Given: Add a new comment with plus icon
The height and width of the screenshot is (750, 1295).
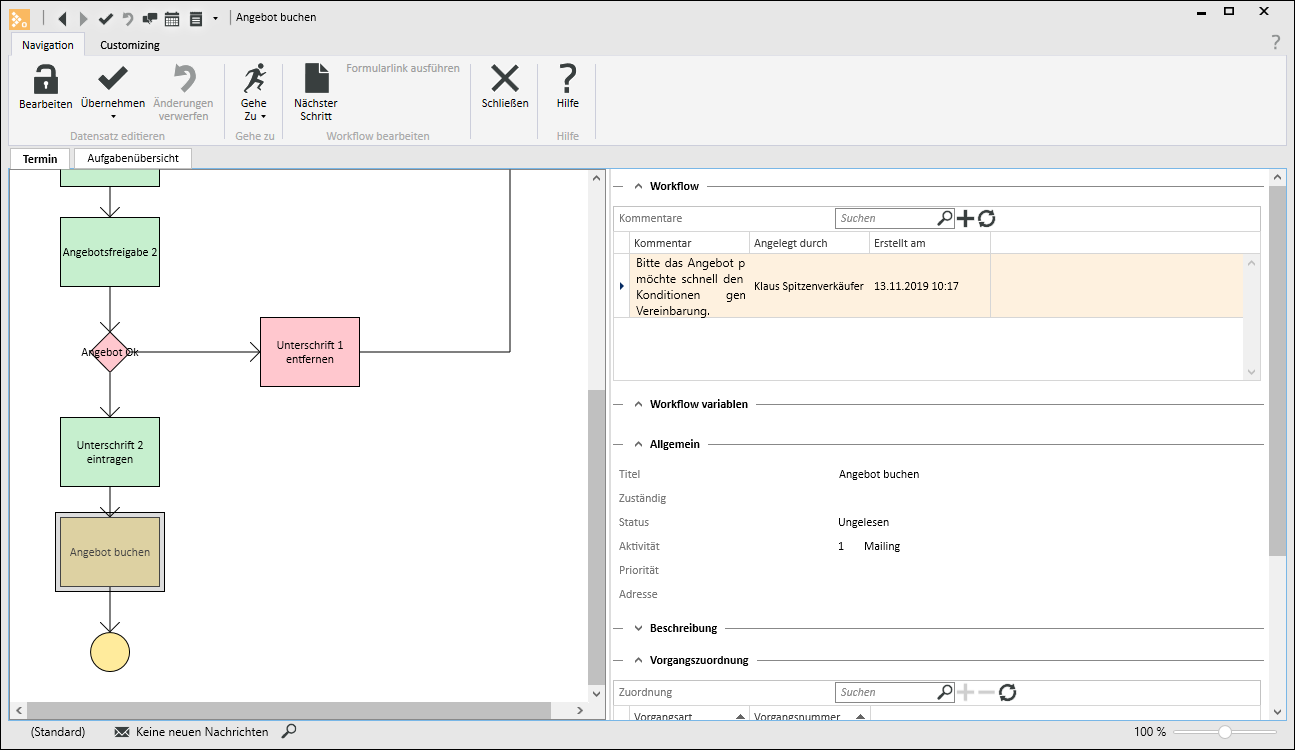Looking at the screenshot, I should (966, 218).
